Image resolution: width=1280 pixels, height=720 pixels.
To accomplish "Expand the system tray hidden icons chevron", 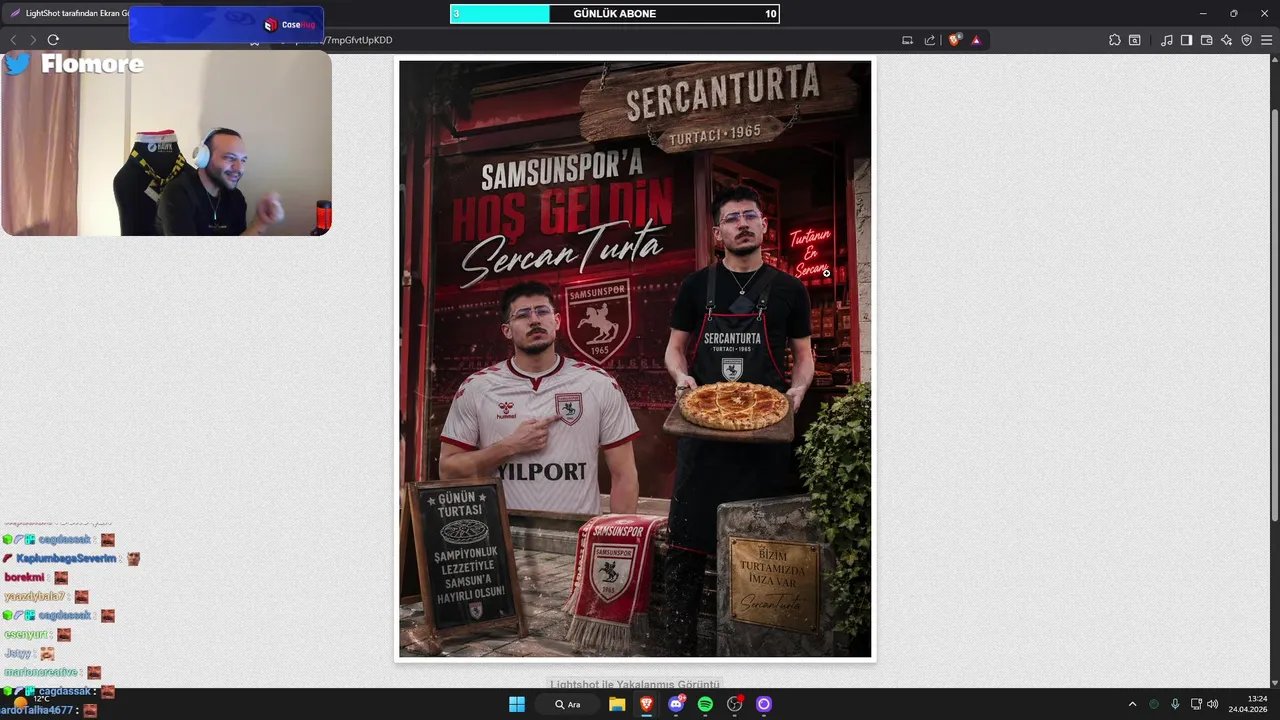I will [x=1132, y=704].
